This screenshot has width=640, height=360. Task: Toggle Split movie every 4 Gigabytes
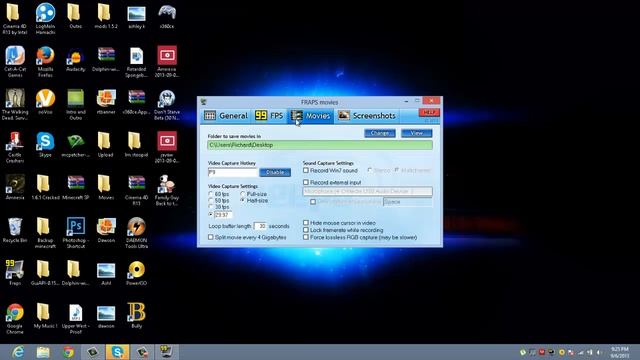[x=211, y=237]
